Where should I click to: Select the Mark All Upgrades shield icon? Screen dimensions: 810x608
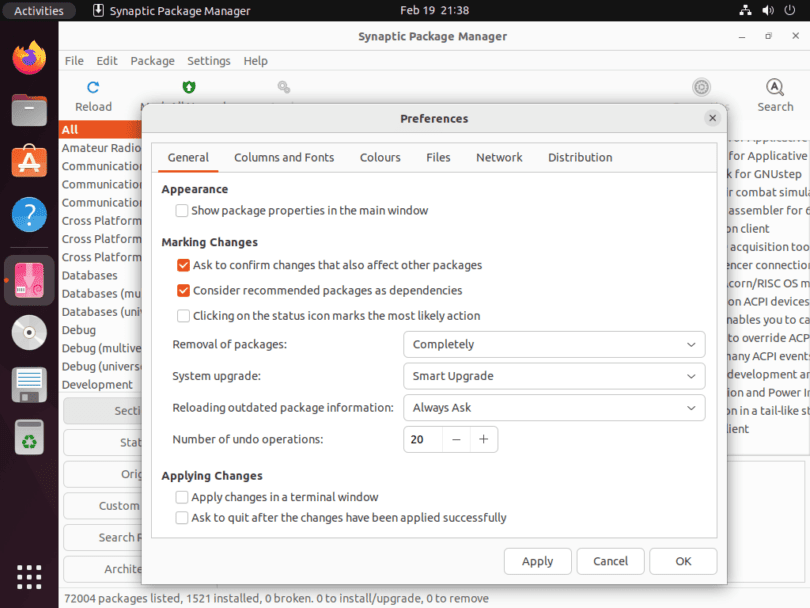(188, 87)
